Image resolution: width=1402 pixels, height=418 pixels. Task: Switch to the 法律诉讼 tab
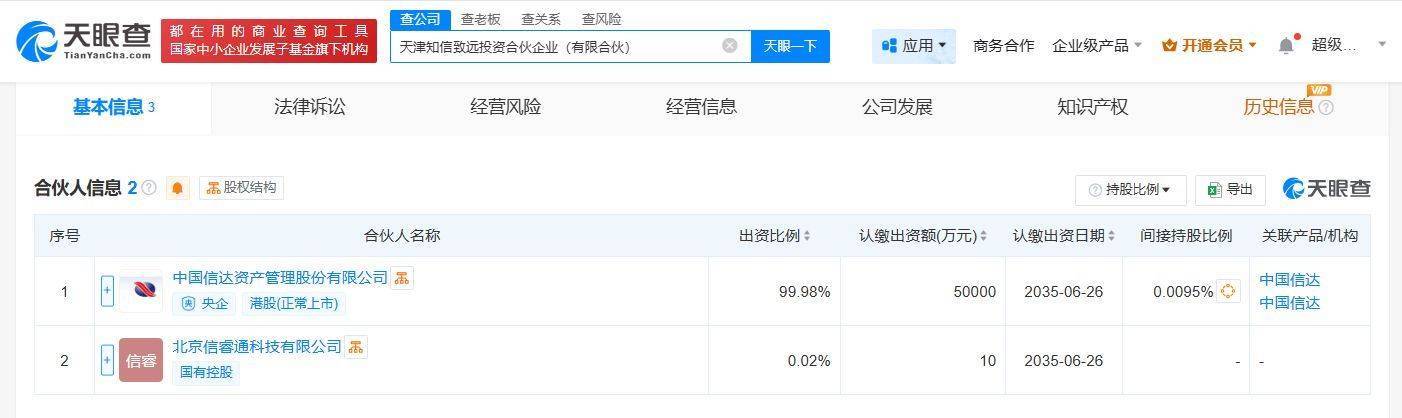310,107
